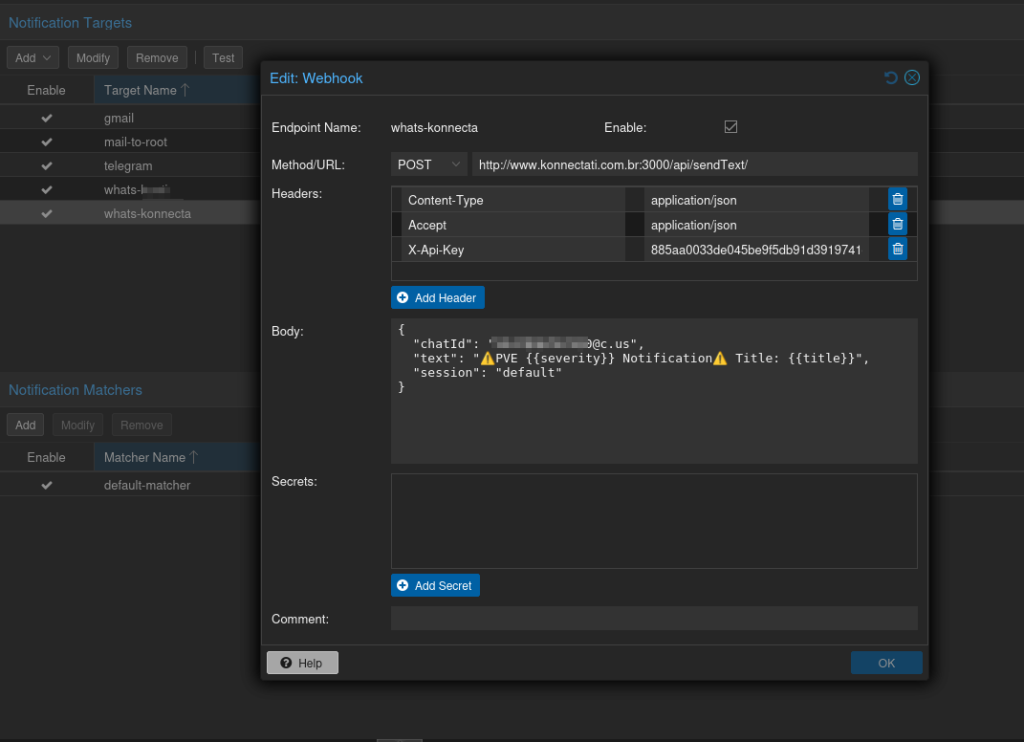Select the telegram target row
1024x742 pixels.
(128, 166)
